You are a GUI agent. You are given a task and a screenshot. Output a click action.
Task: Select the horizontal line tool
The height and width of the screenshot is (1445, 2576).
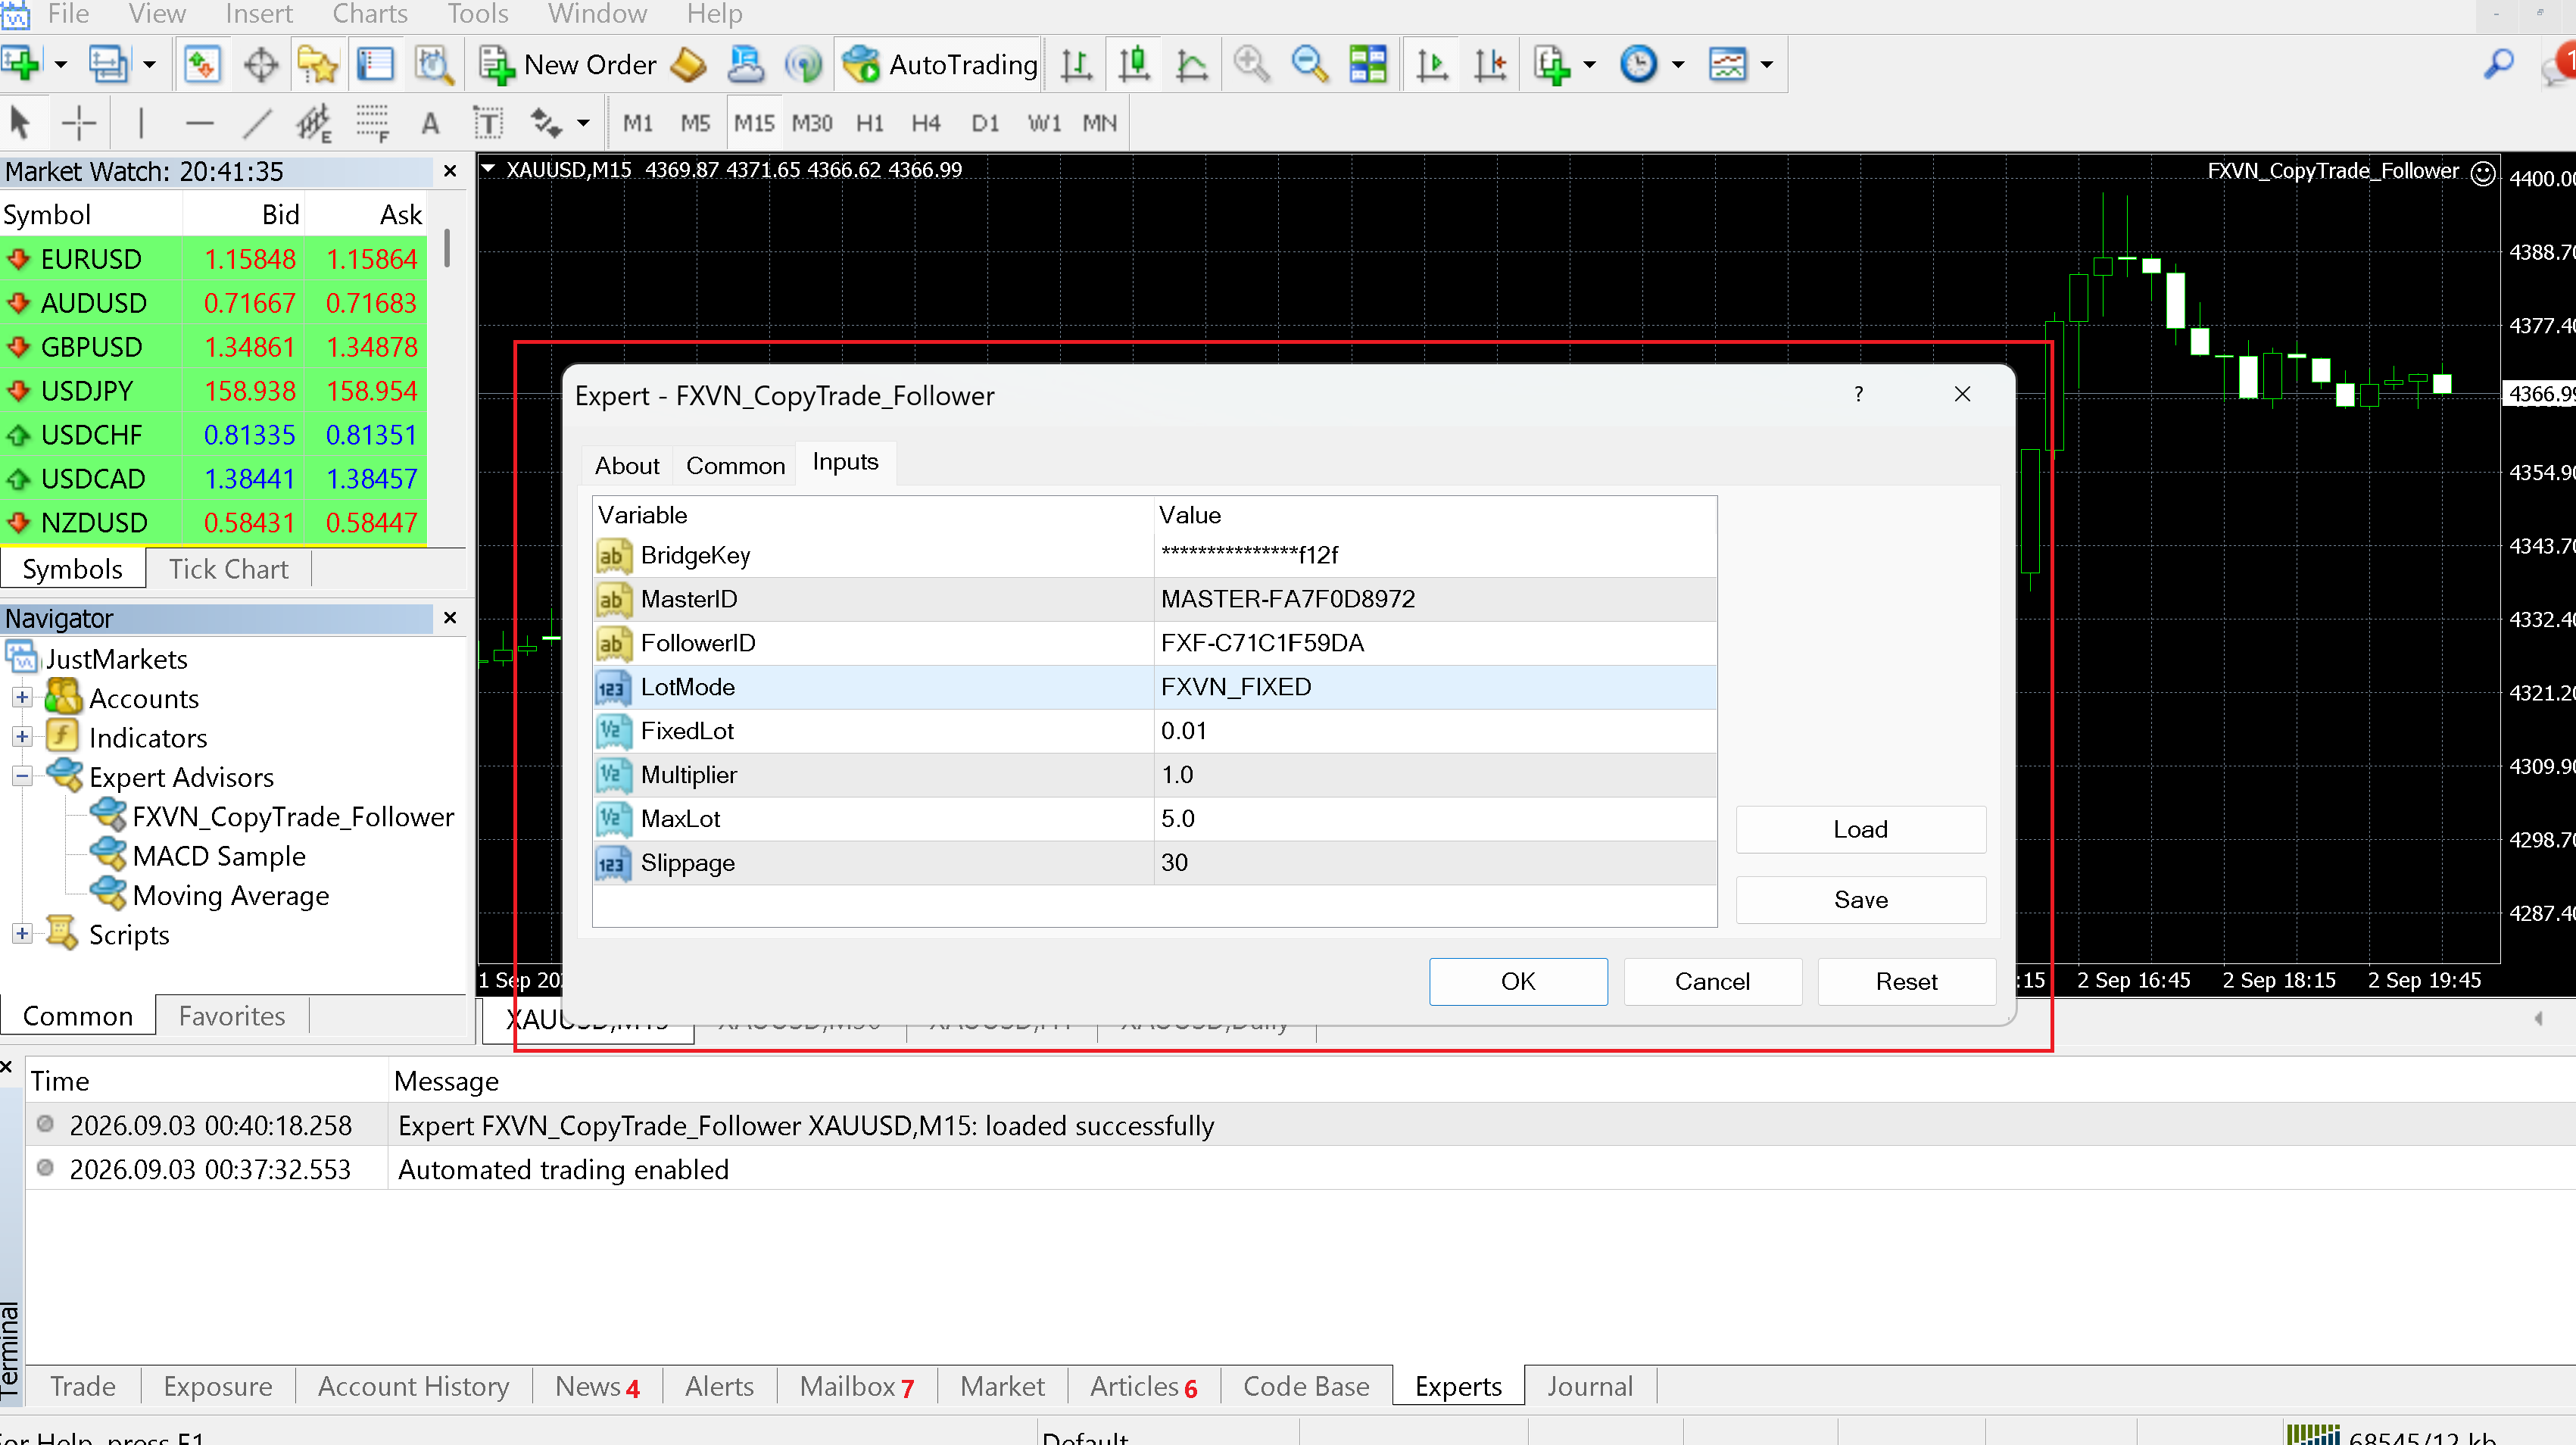pyautogui.click(x=200, y=123)
